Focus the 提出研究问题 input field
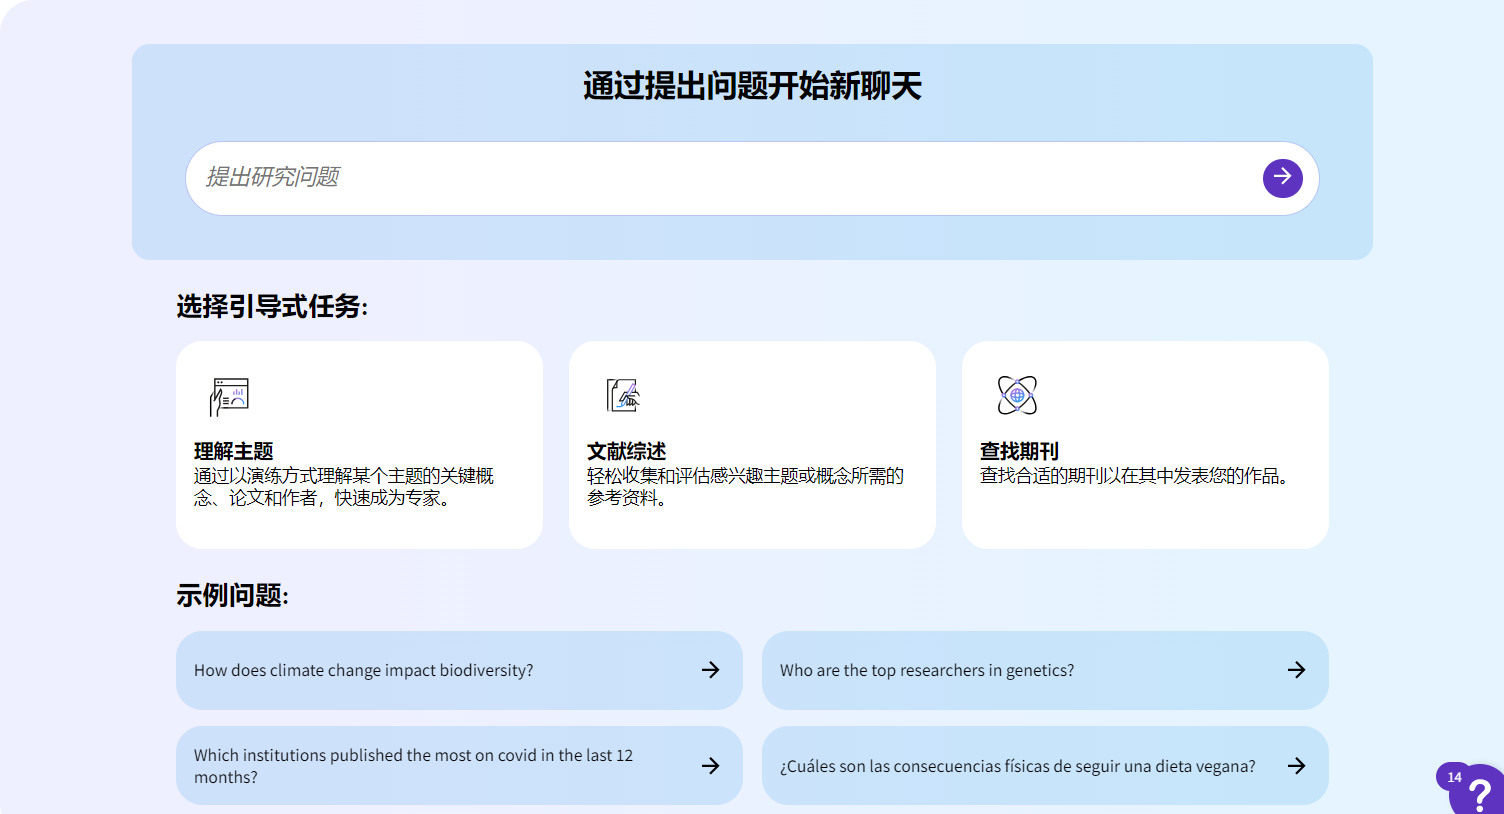Screen dimensions: 1504x814 click(720, 178)
